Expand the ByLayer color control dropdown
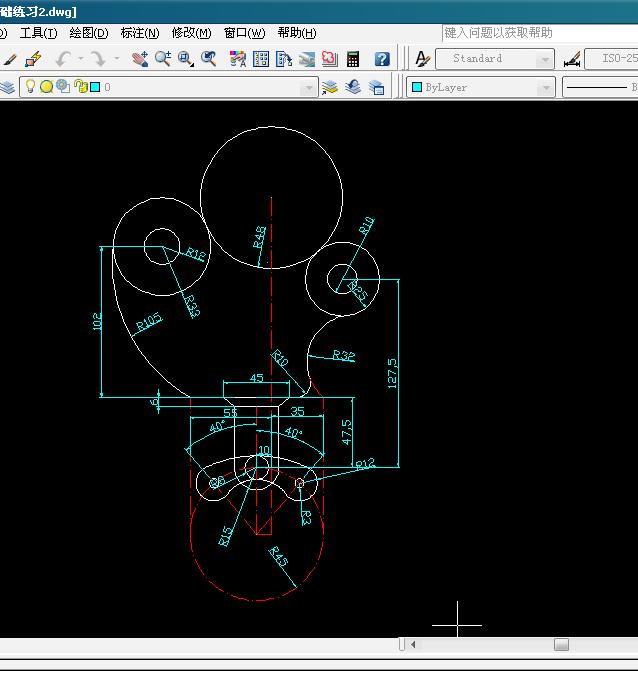The image size is (638, 683). (x=545, y=88)
